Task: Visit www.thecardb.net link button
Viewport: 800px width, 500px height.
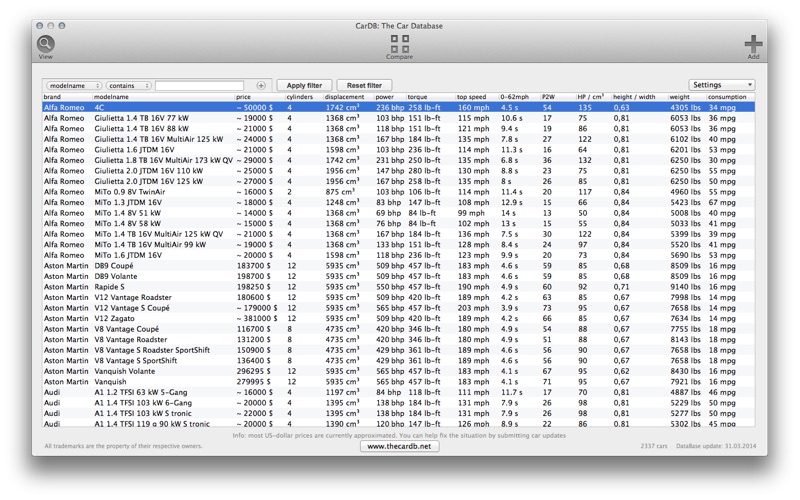Action: point(399,446)
